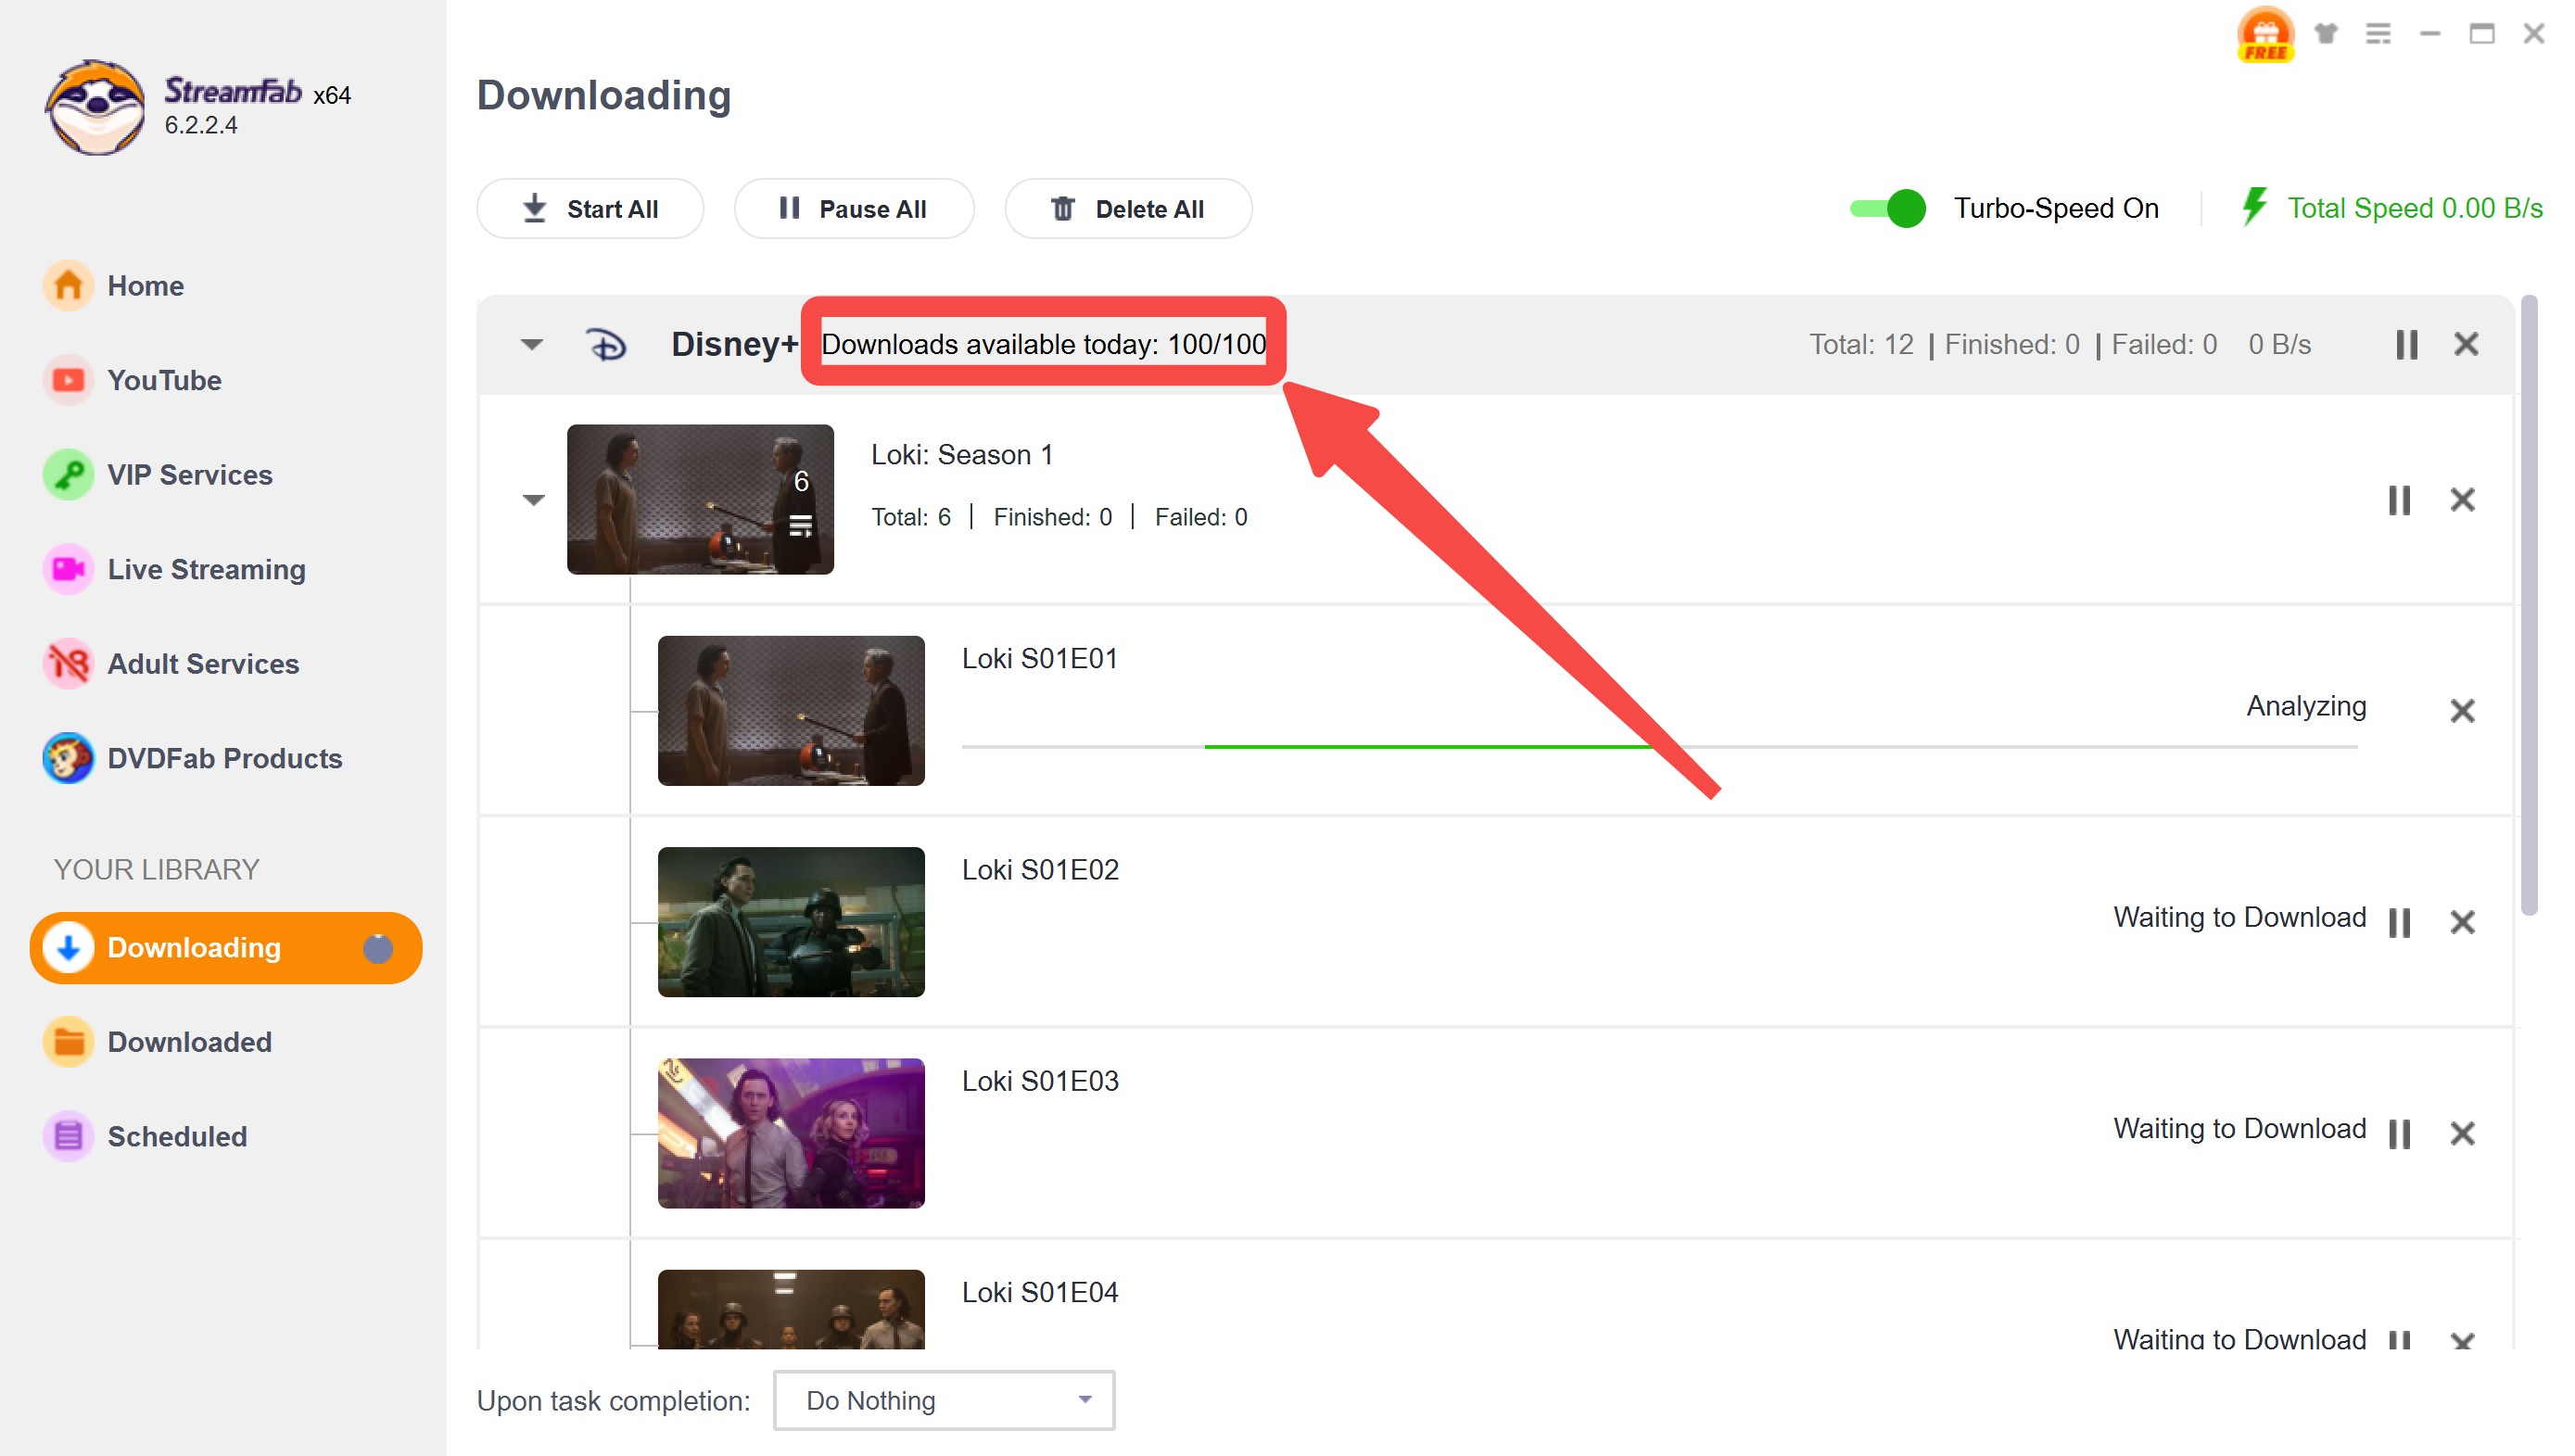The height and width of the screenshot is (1456, 2575).
Task: Click Total Speed 0.00 B/s text
Action: pos(2414,208)
